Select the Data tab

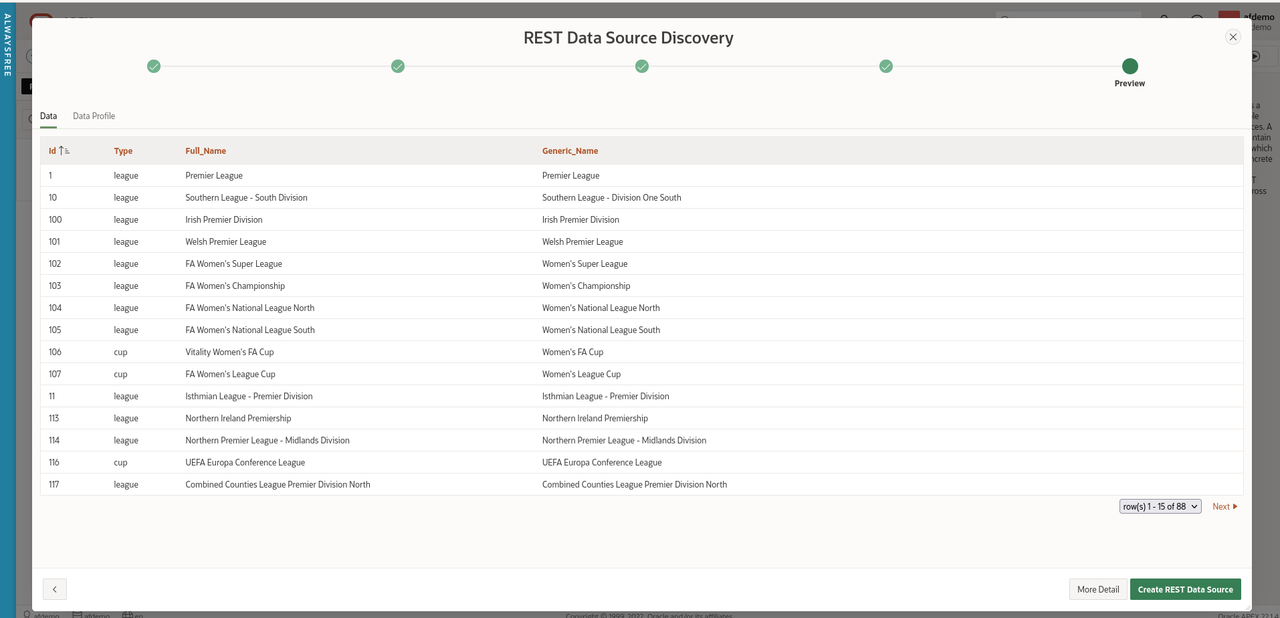tap(48, 115)
